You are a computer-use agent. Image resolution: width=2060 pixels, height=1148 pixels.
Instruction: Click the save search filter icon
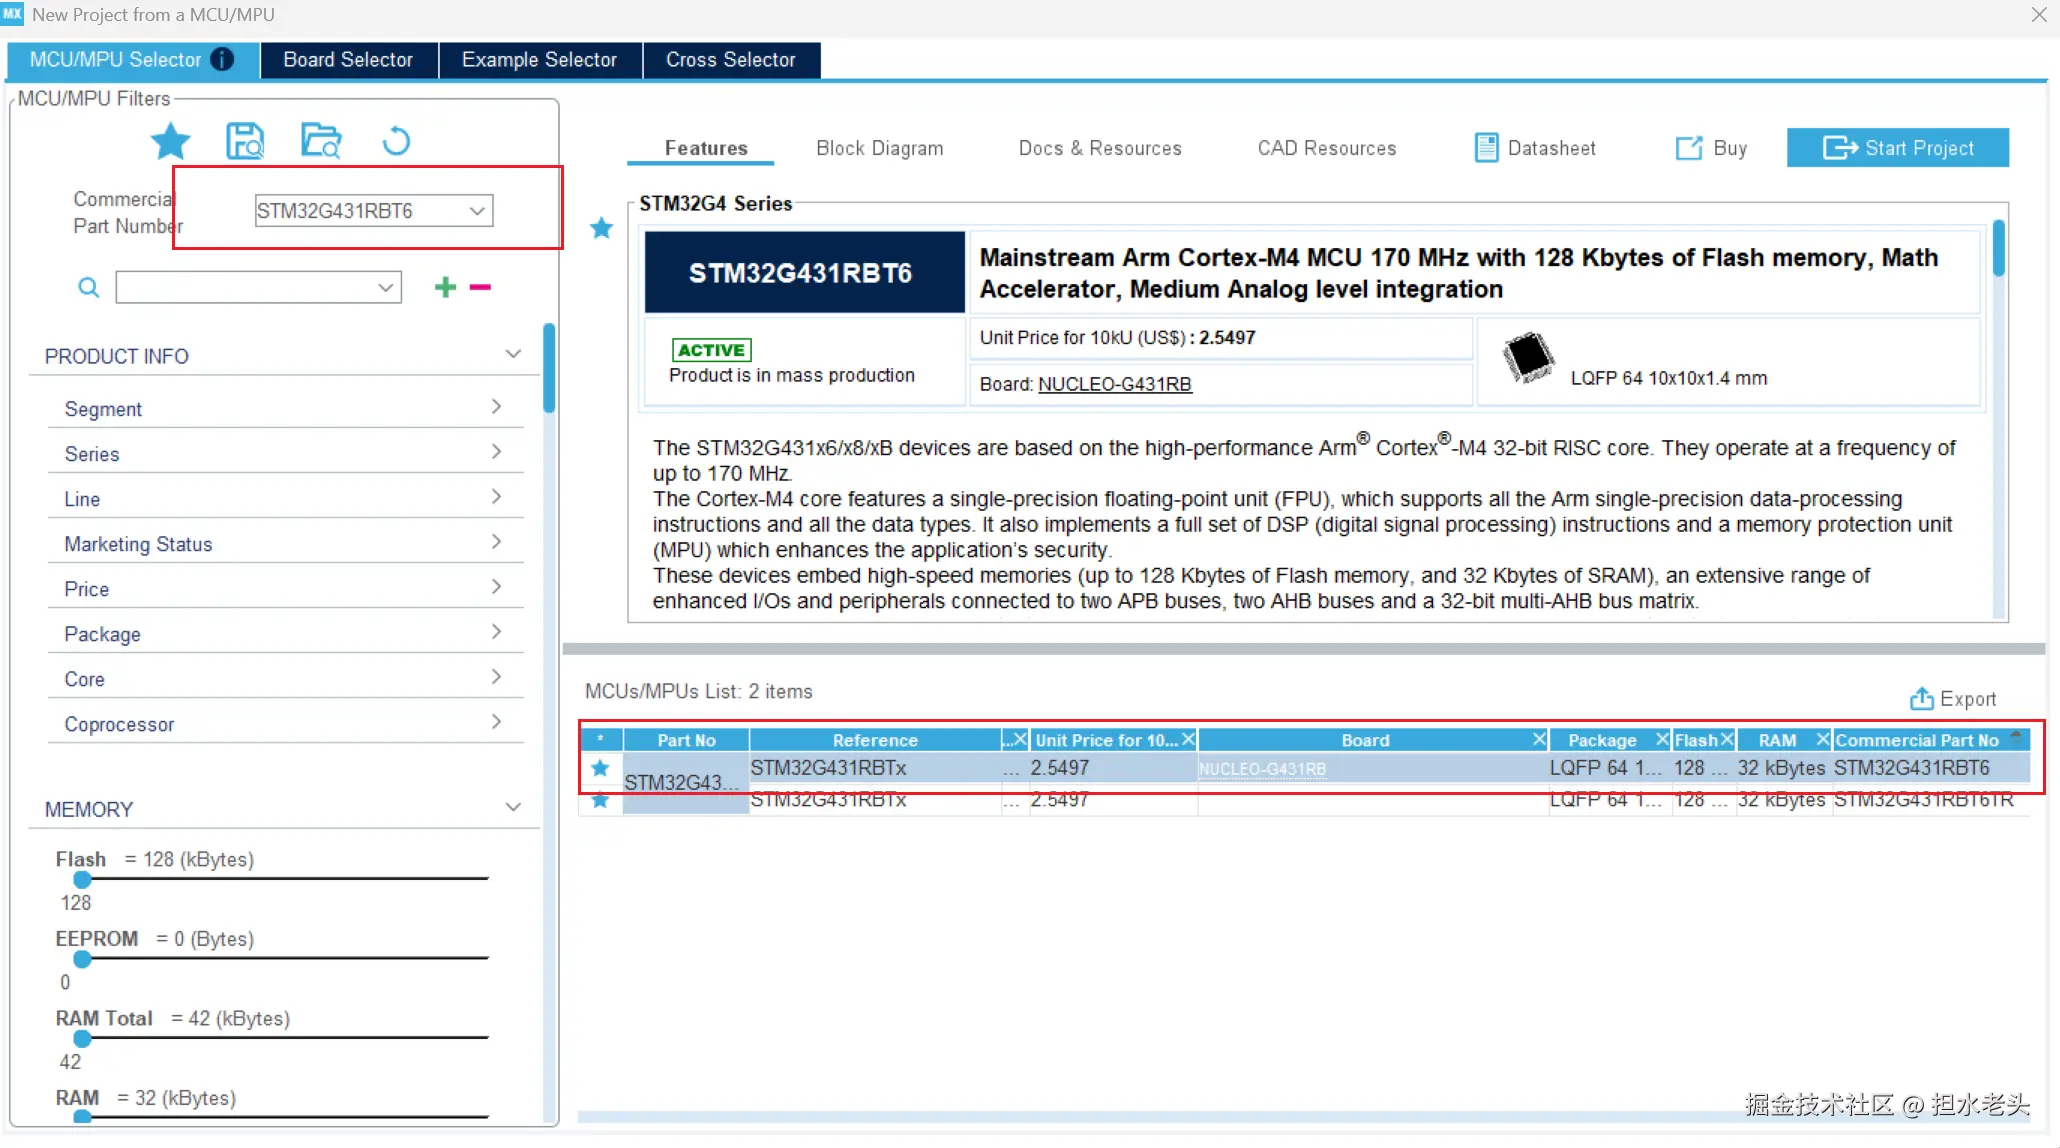245,141
